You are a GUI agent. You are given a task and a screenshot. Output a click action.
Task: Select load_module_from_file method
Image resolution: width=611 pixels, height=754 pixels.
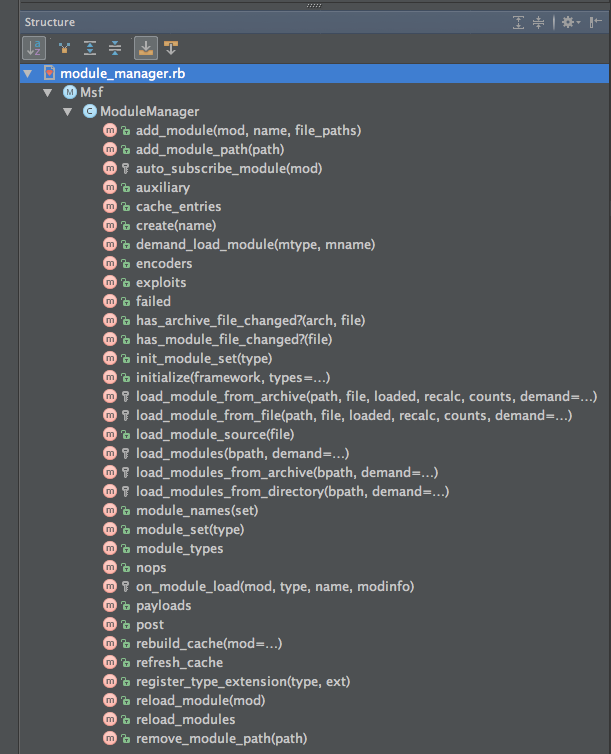click(x=354, y=415)
